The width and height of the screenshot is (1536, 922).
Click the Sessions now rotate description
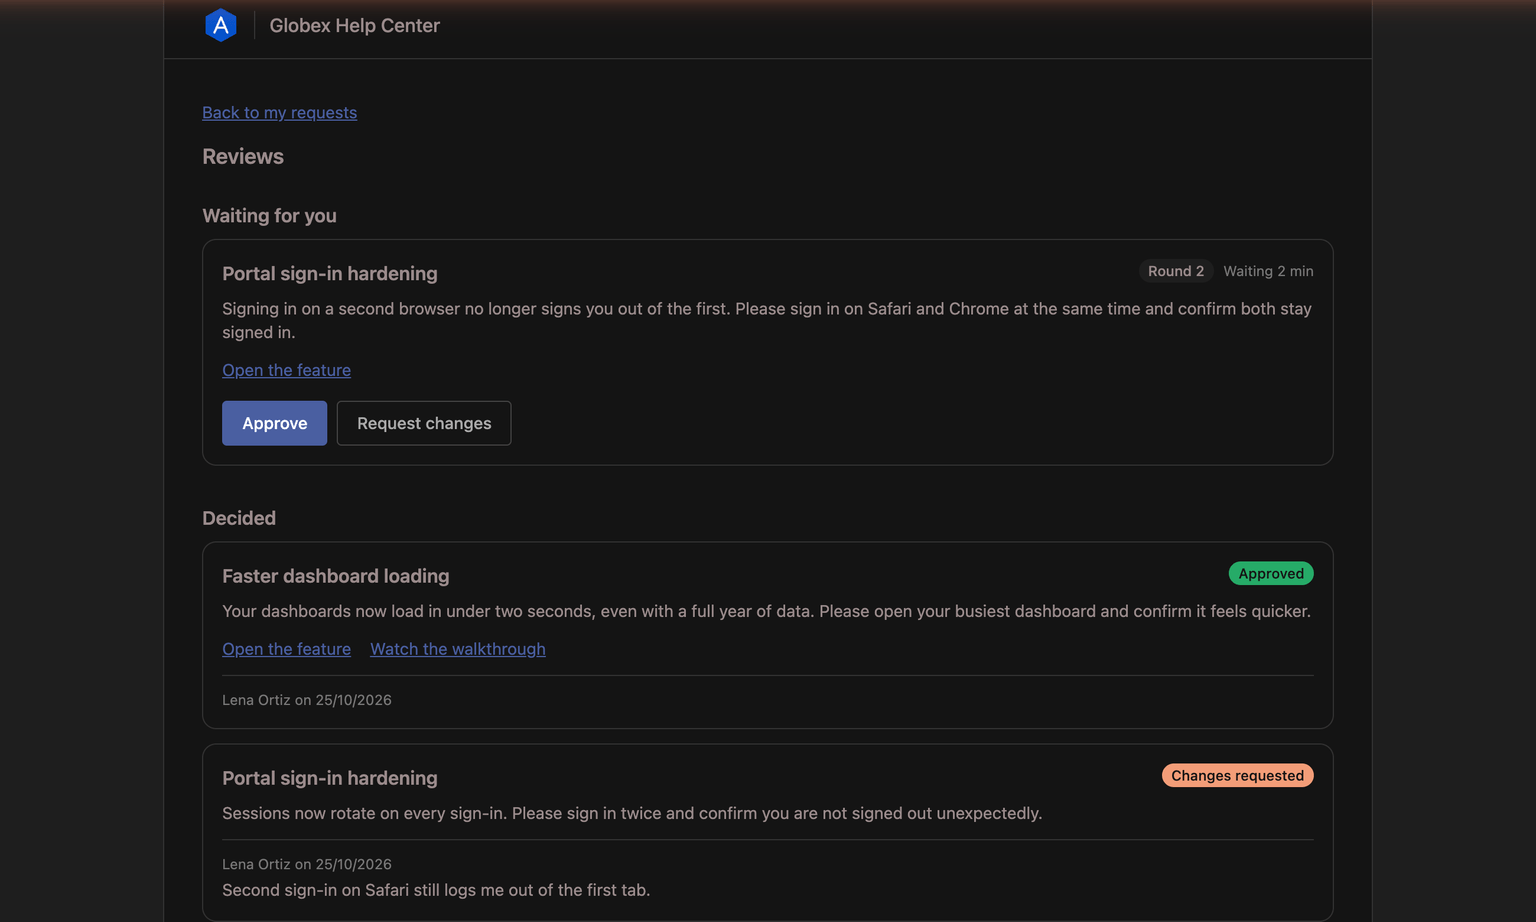pos(632,813)
